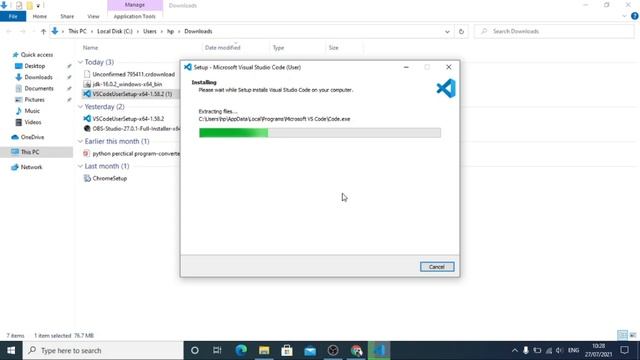Expand the ribbon with the chevron

pyautogui.click(x=624, y=16)
